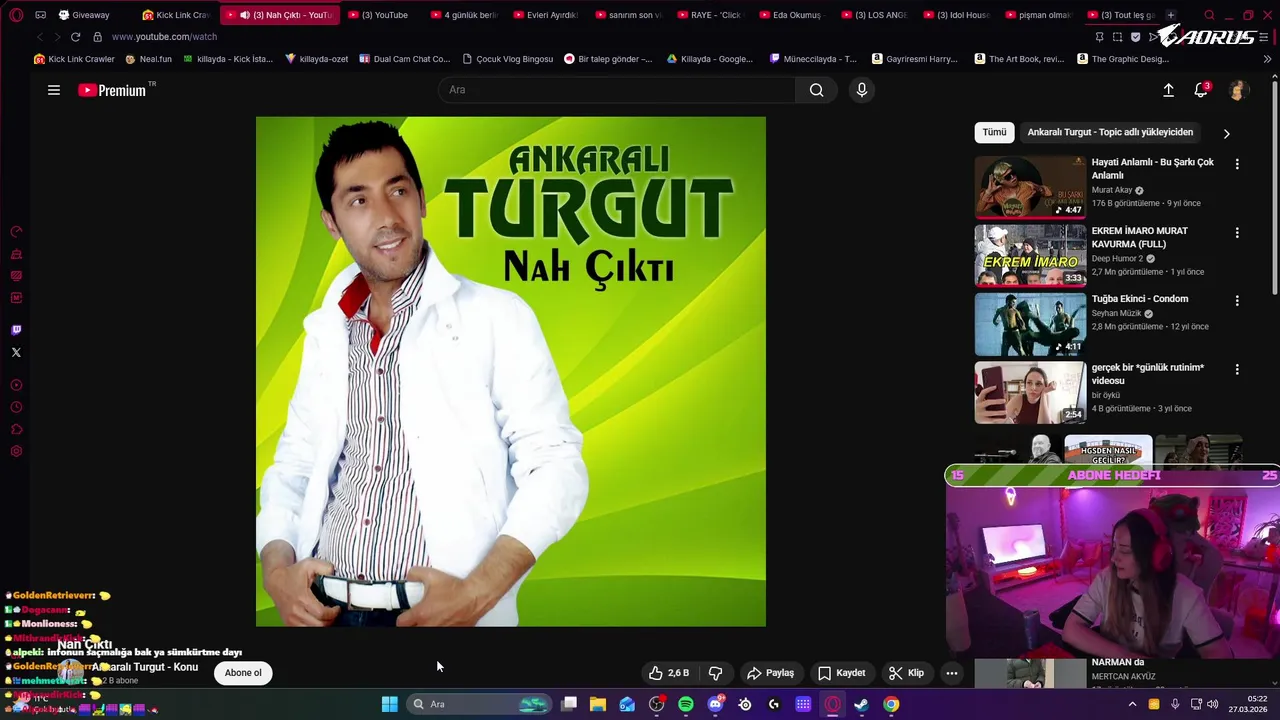Save video with Kaydet button

point(841,673)
